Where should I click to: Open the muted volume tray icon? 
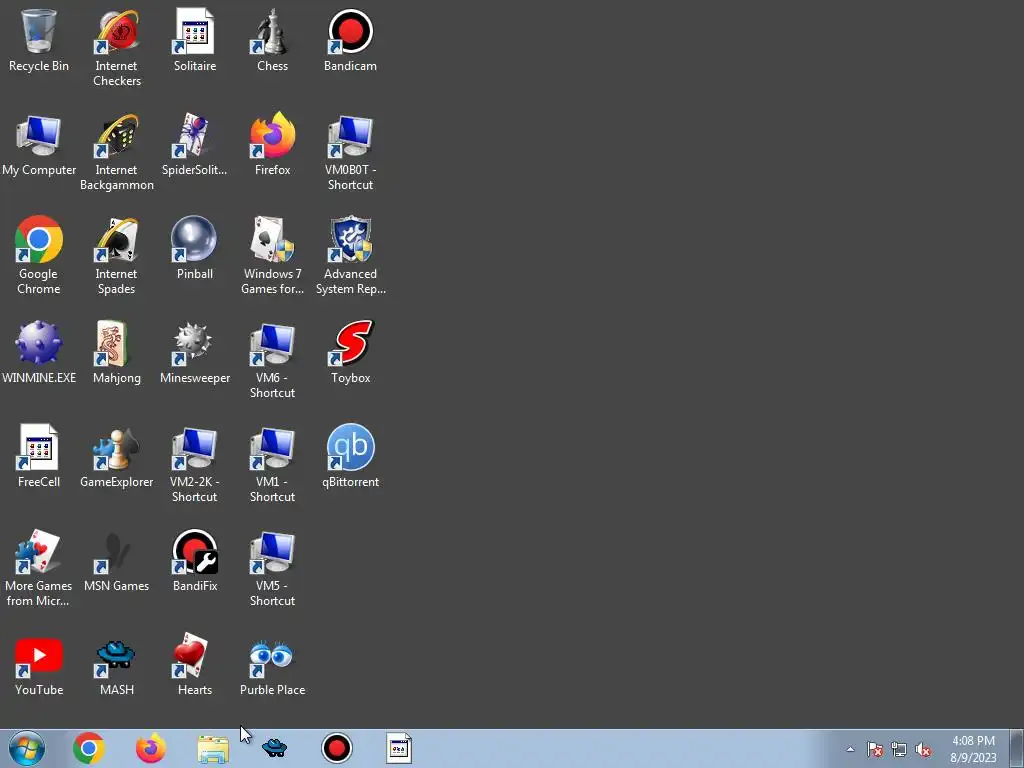pyautogui.click(x=923, y=749)
